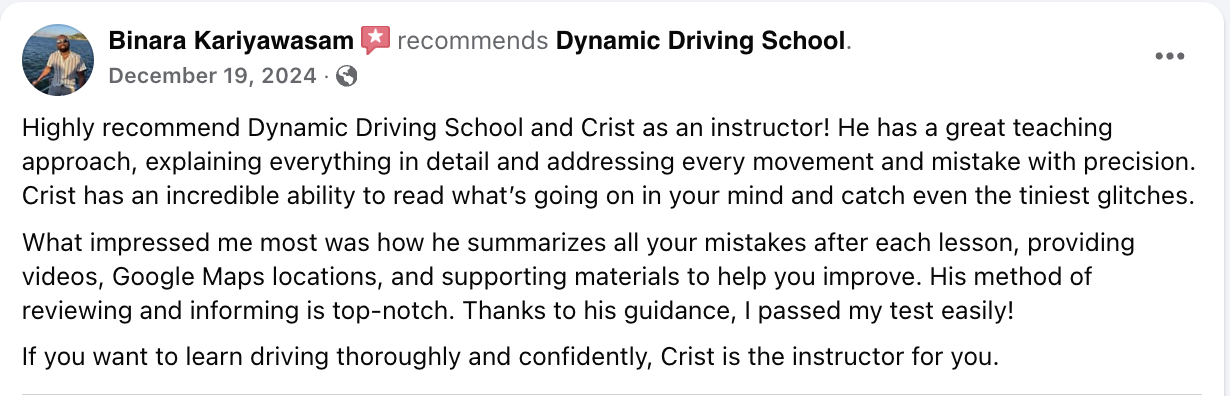Screen dimensions: 1230x396
Task: Open the three-dot post options menu
Action: click(1169, 56)
